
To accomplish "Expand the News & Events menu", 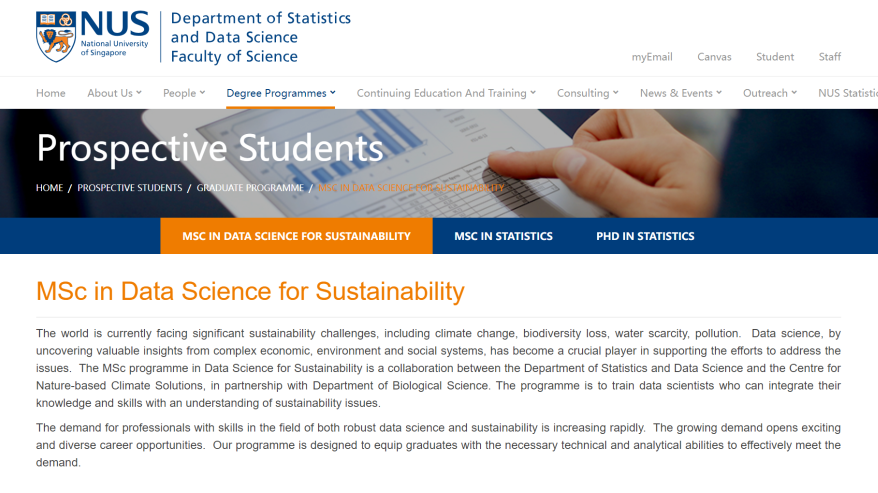I will point(681,93).
